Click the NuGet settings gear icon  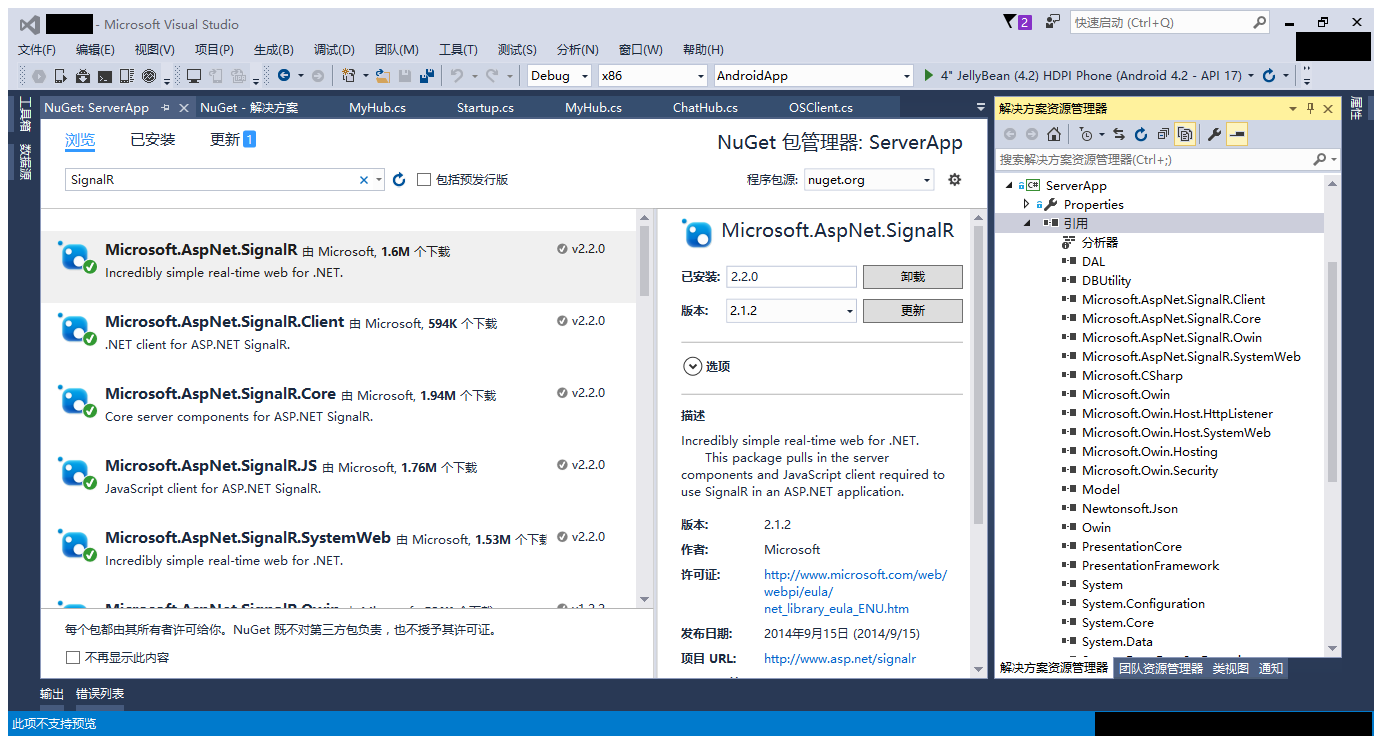(955, 180)
